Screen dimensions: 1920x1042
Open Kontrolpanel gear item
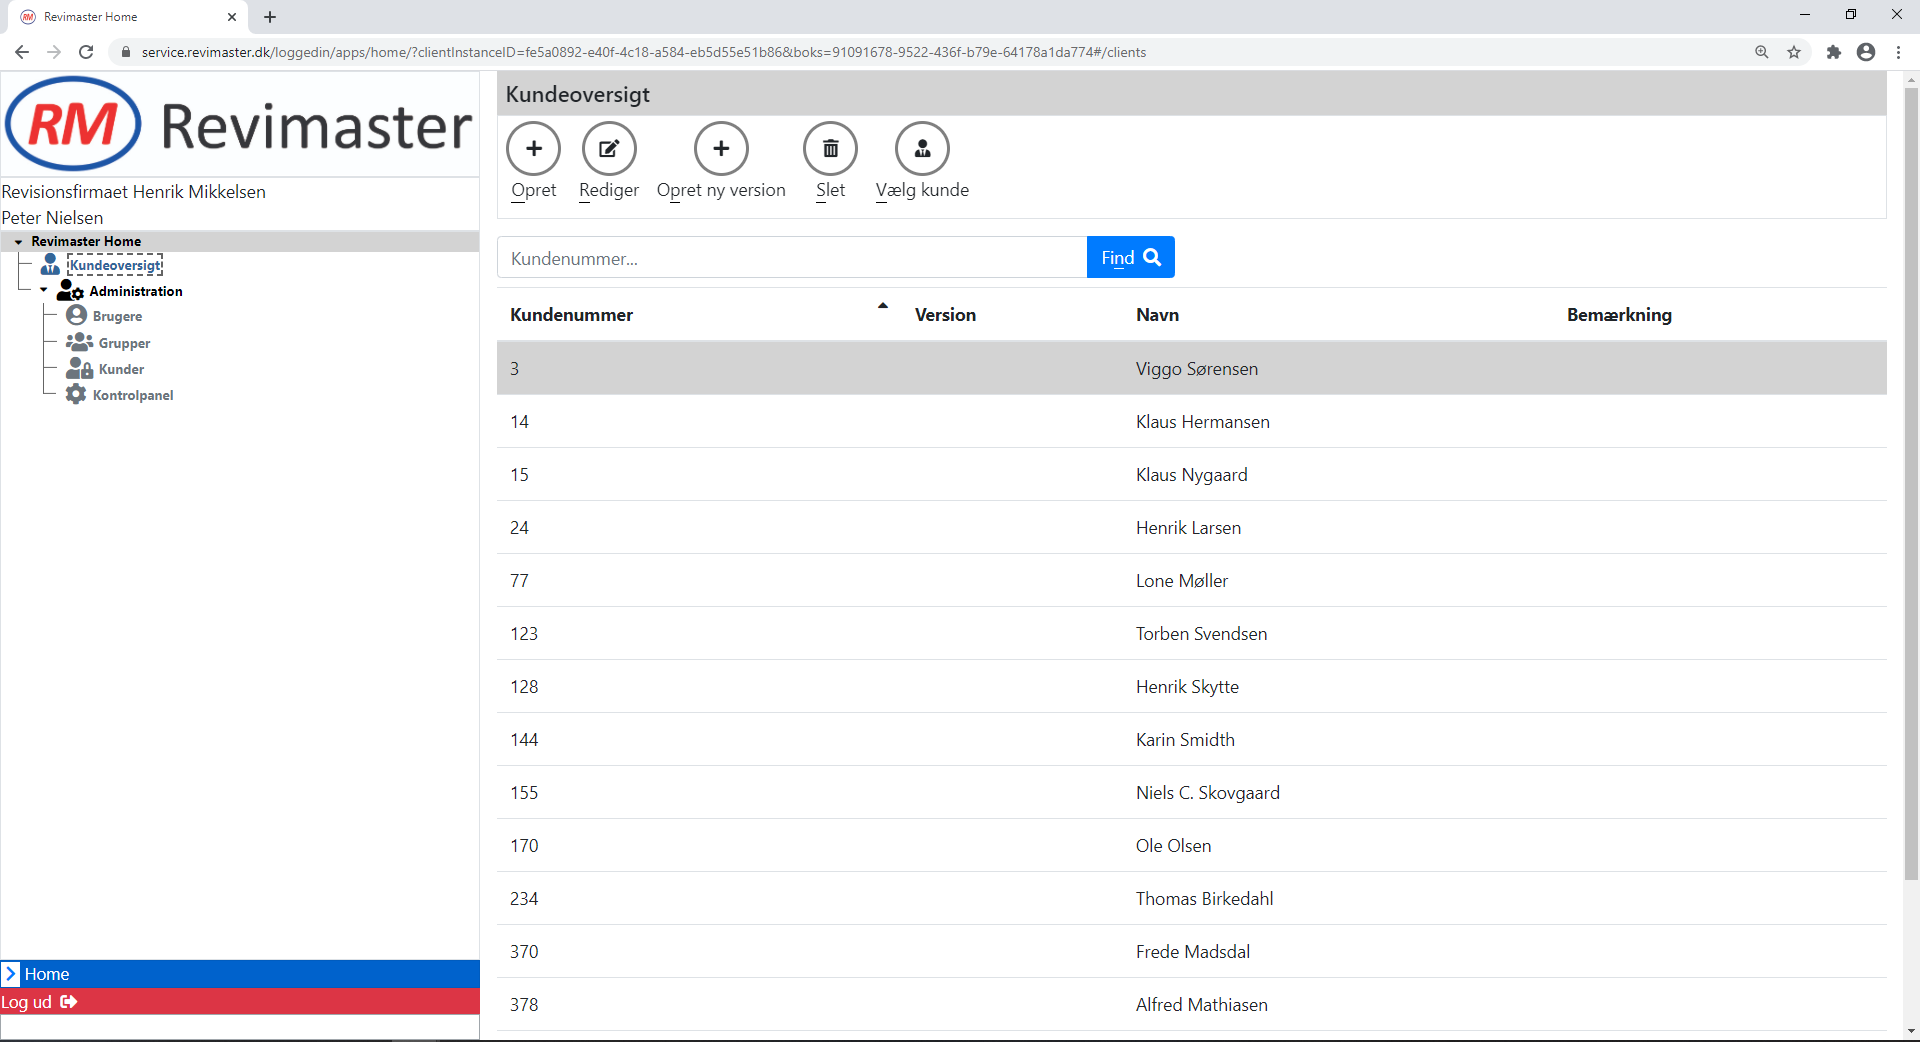[132, 395]
